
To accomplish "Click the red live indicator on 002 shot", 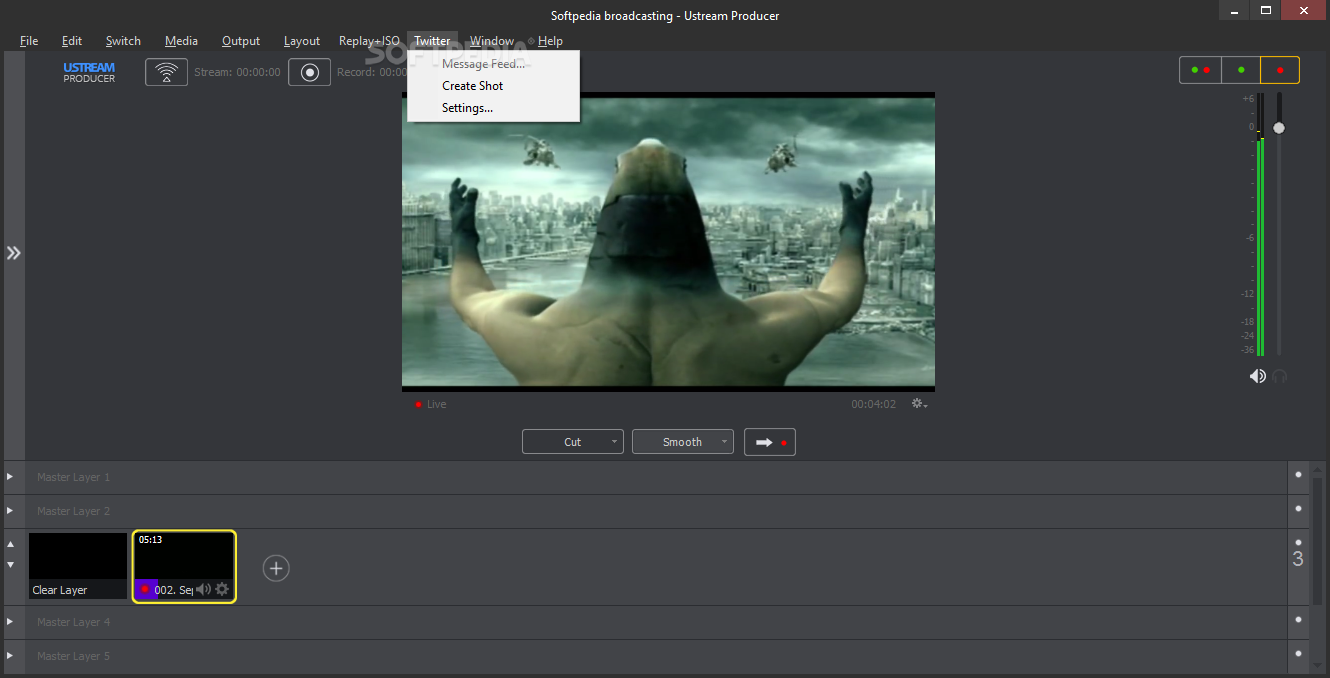I will (145, 589).
